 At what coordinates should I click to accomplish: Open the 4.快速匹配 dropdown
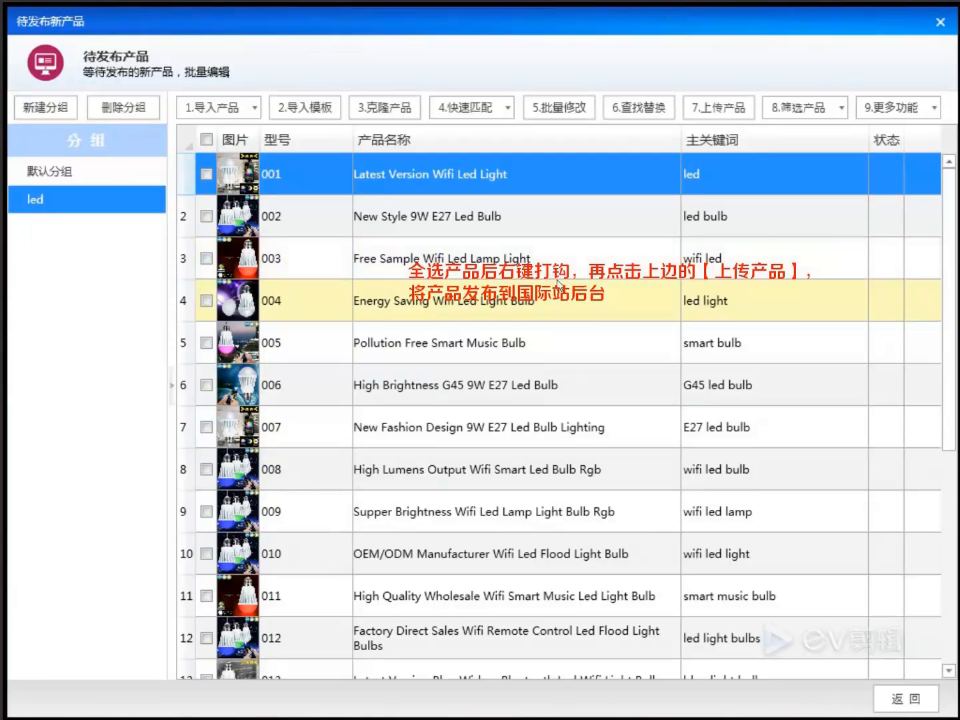(x=471, y=108)
